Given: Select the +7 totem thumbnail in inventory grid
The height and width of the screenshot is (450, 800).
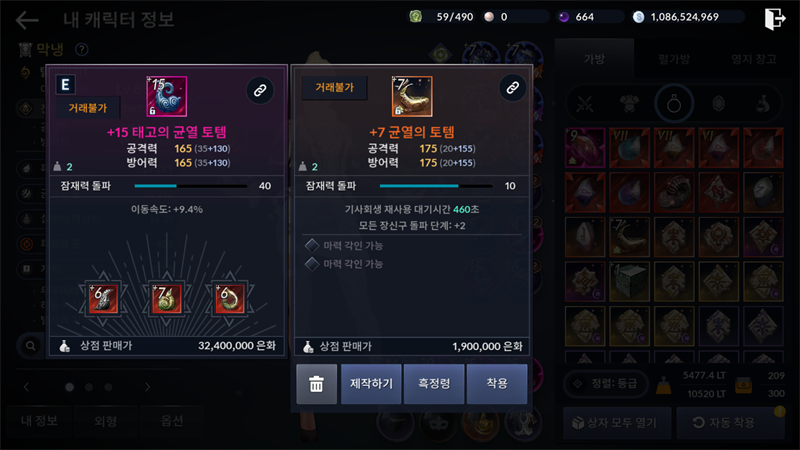Looking at the screenshot, I should pyautogui.click(x=629, y=237).
